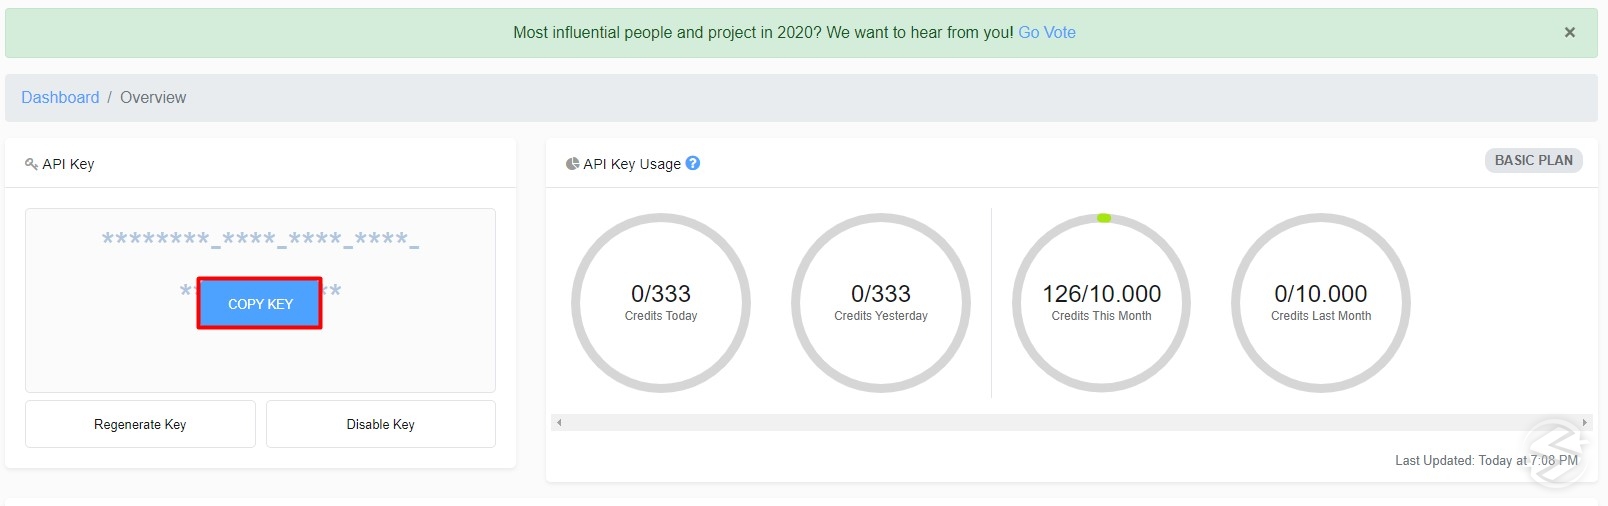Image resolution: width=1608 pixels, height=506 pixels.
Task: Click the Regenerate Key button
Action: coord(140,424)
